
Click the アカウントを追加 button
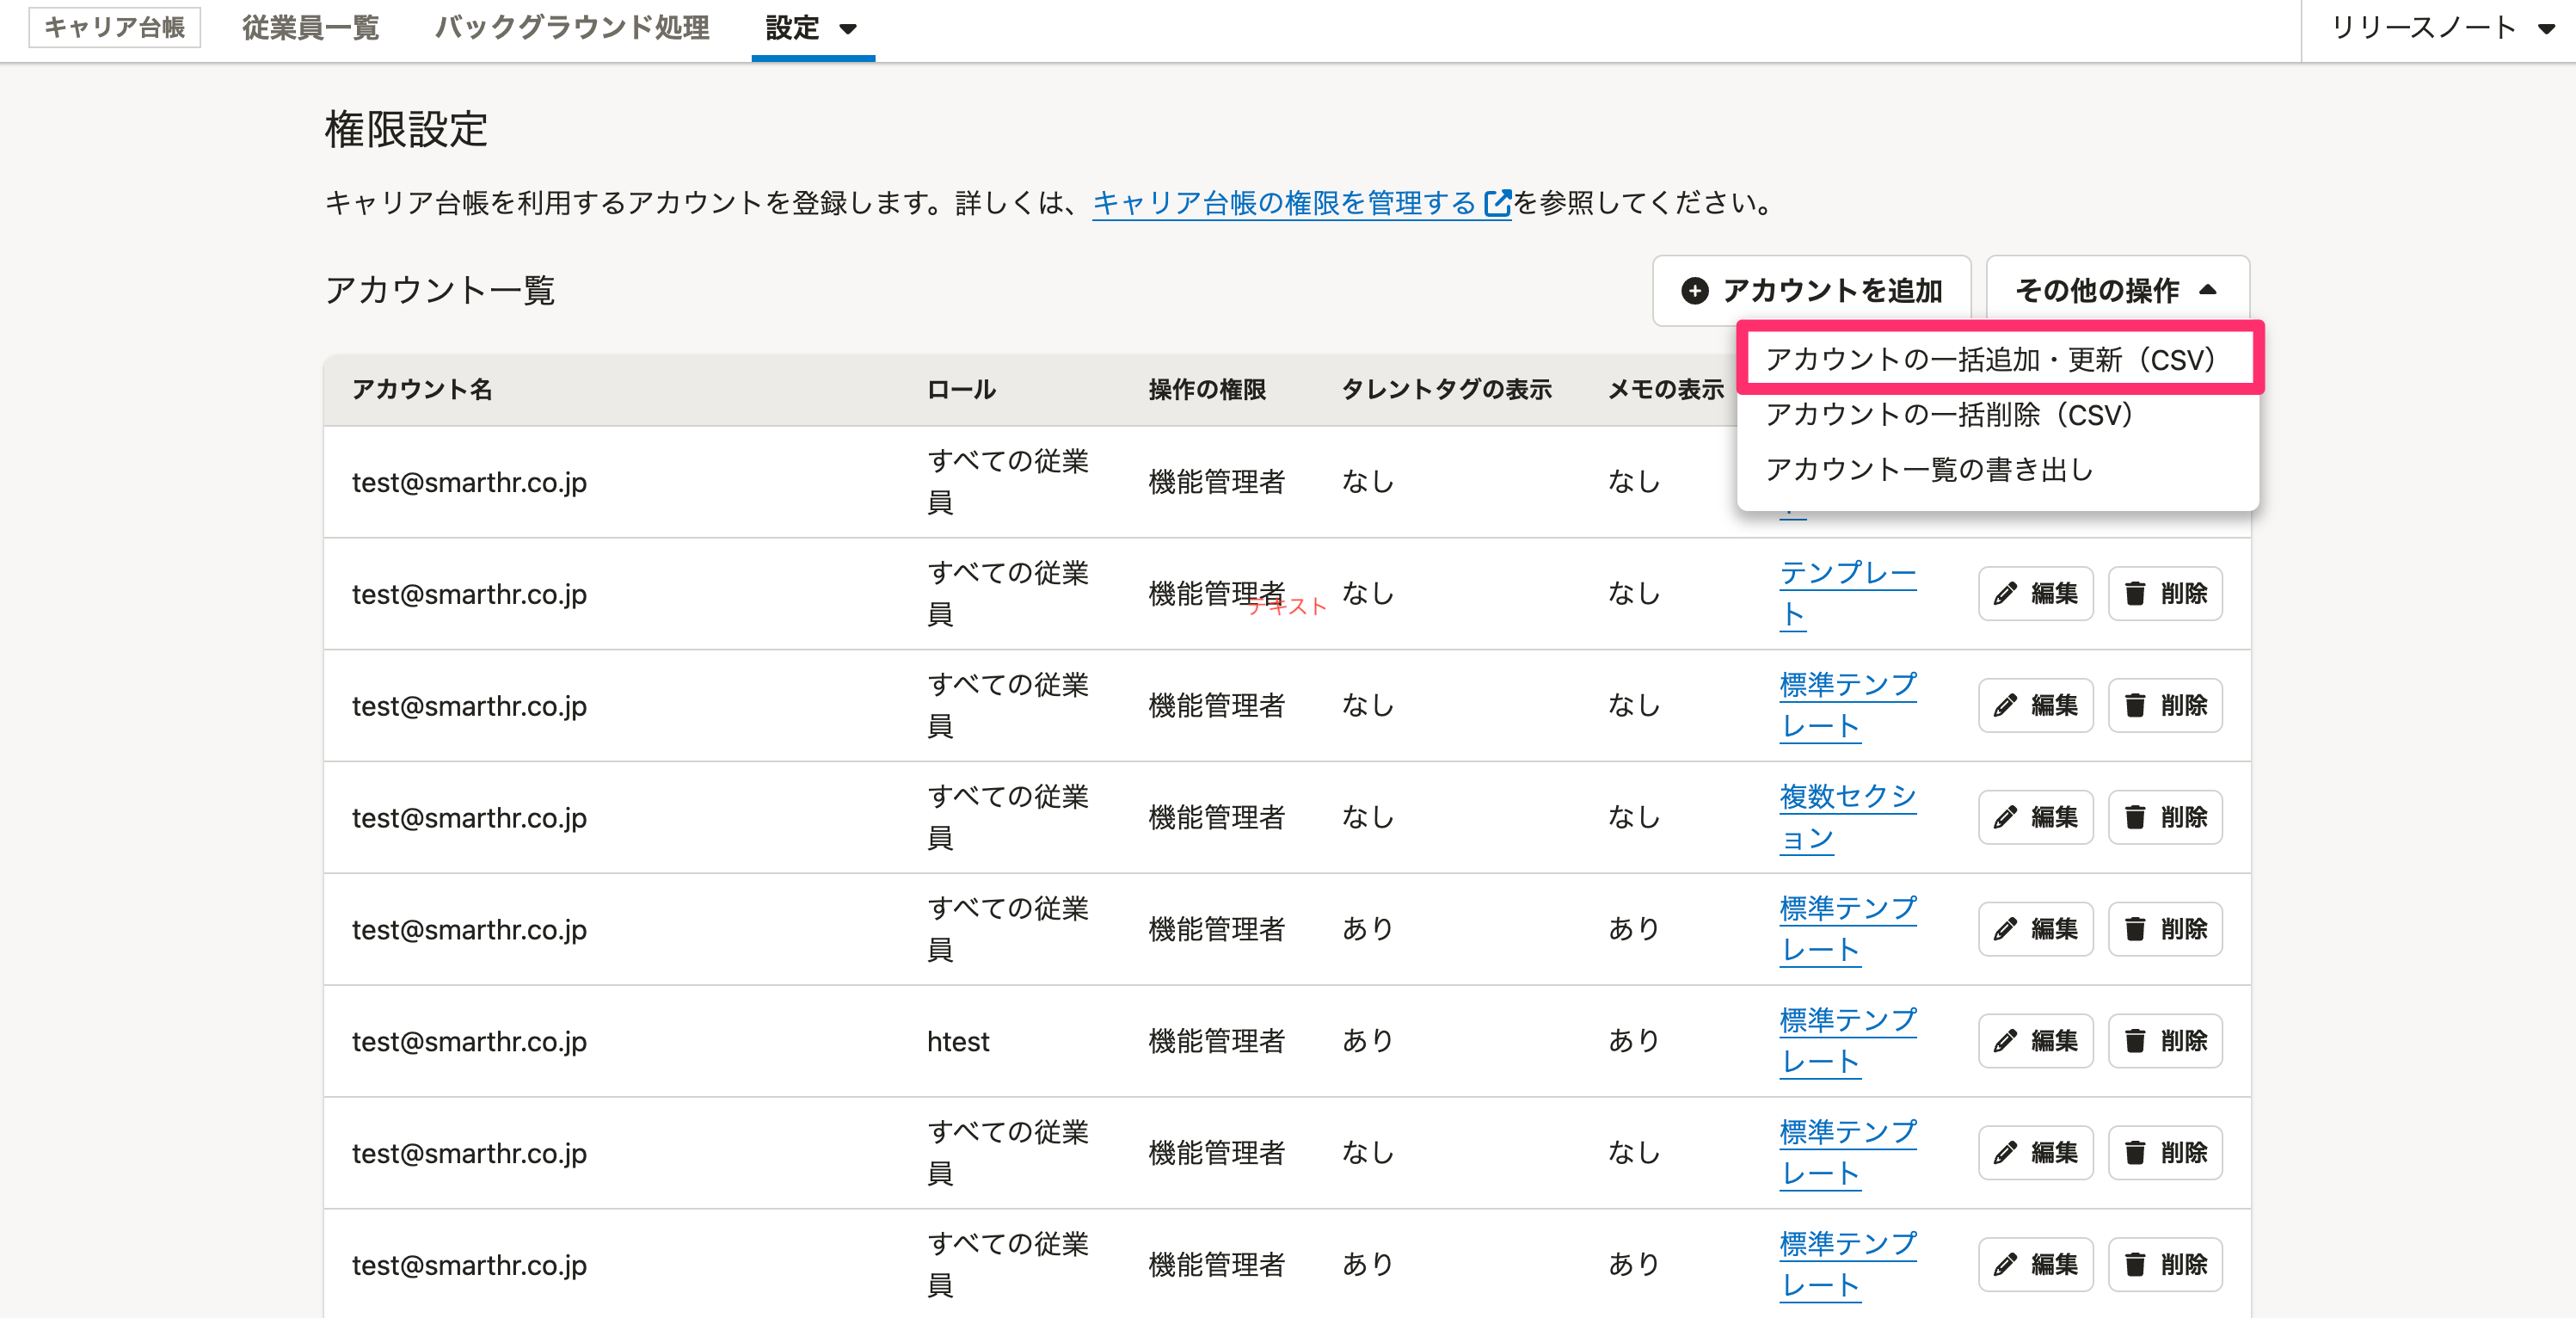(1811, 290)
